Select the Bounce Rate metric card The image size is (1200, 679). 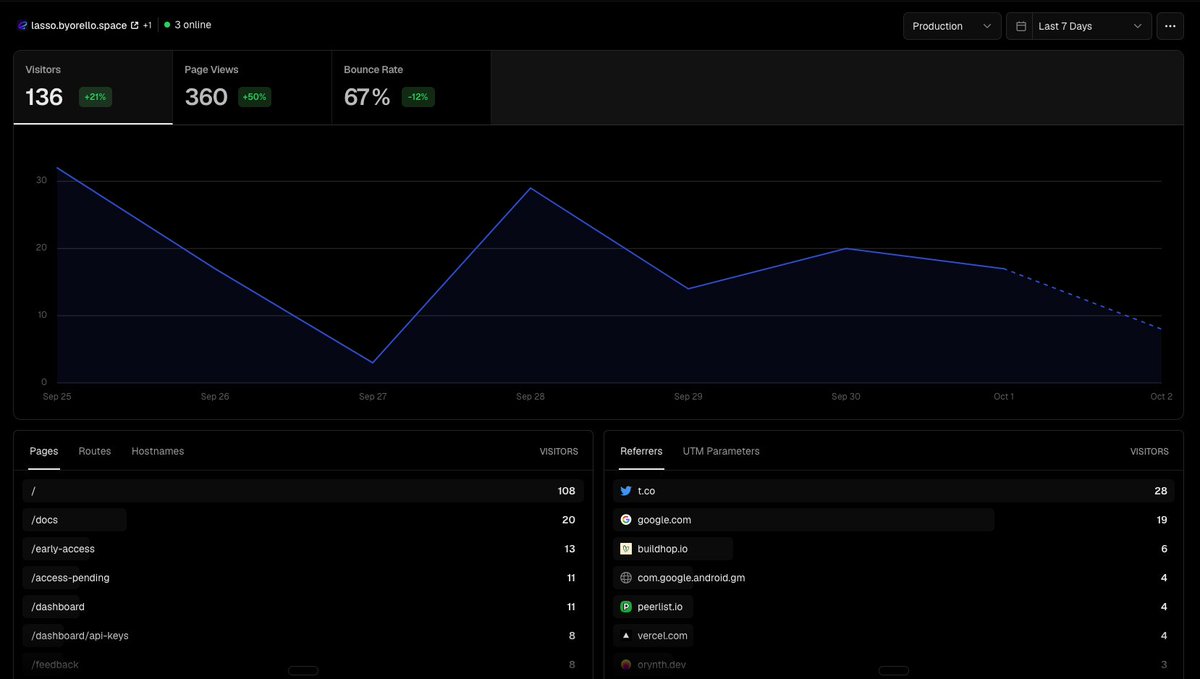(x=411, y=88)
